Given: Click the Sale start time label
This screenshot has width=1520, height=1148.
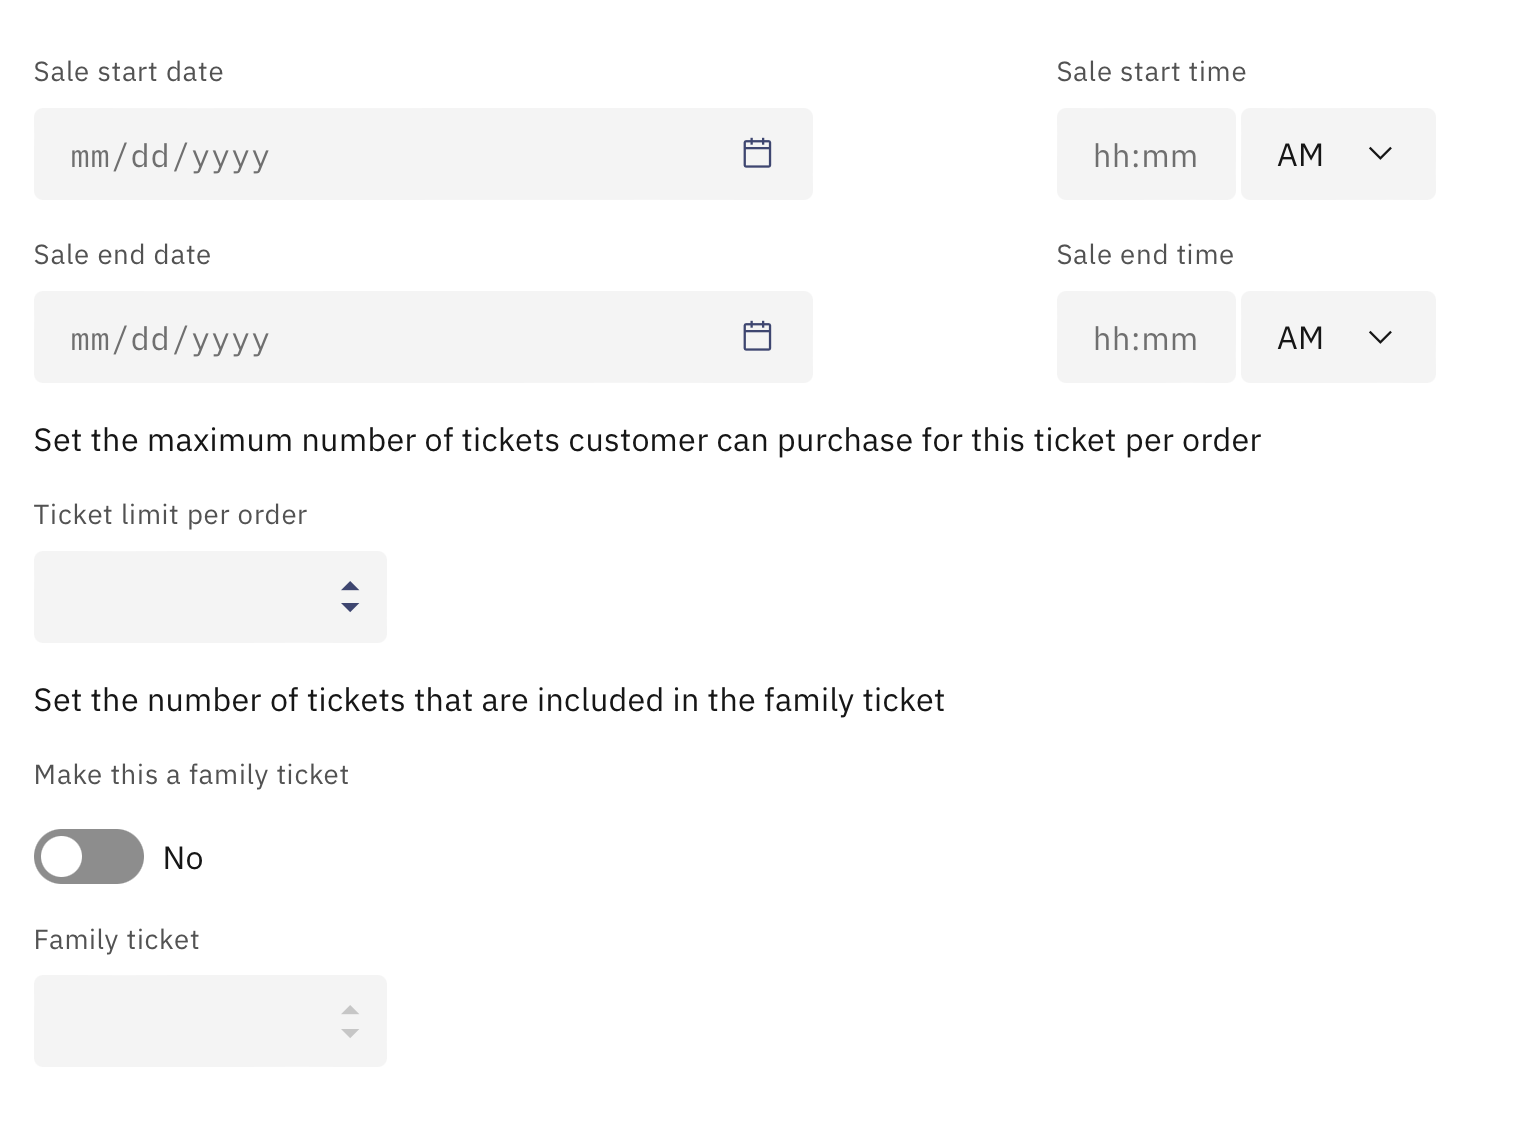Looking at the screenshot, I should pos(1151,71).
